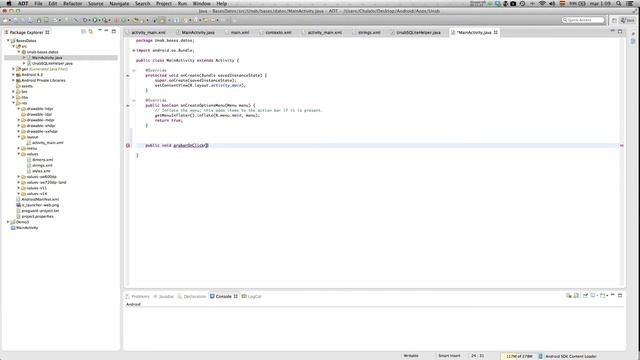This screenshot has height=360, width=640.
Task: Toggle Link with Editor in Package Explorer
Action: [x=91, y=31]
